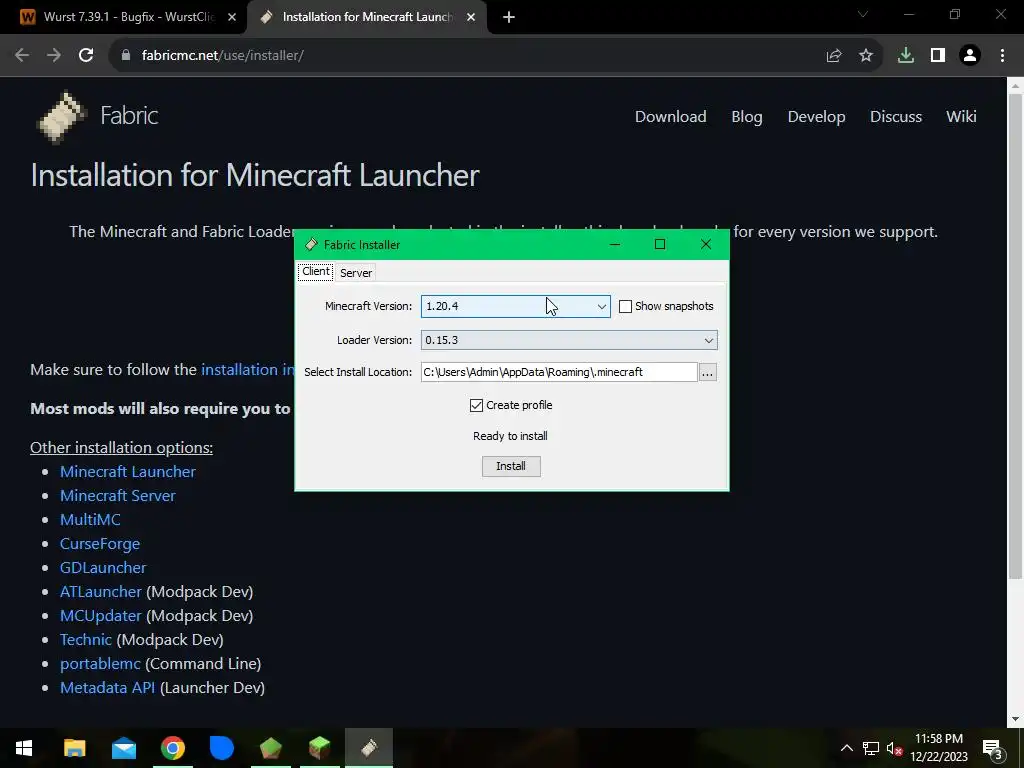Open network status tray icon

(871, 748)
